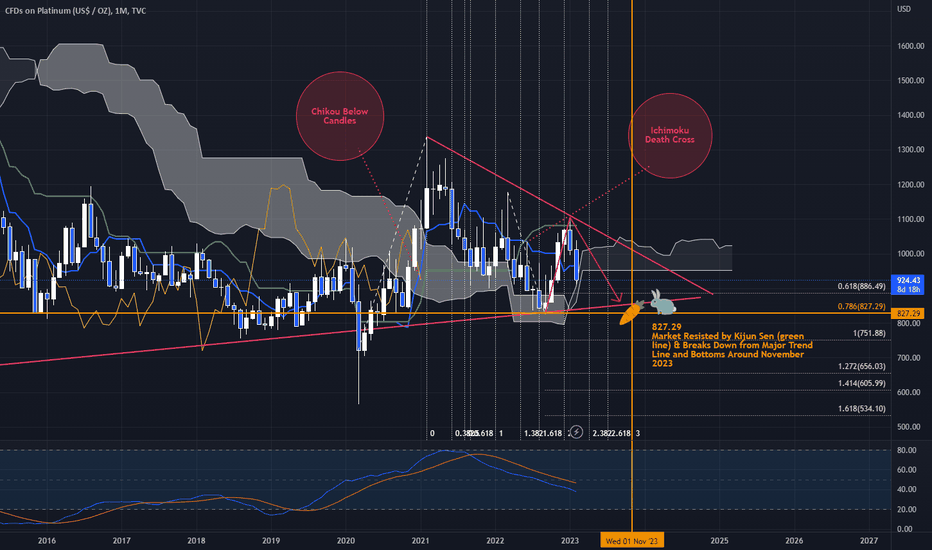
Task: Click the Fib time zone label 0
Action: [x=432, y=433]
